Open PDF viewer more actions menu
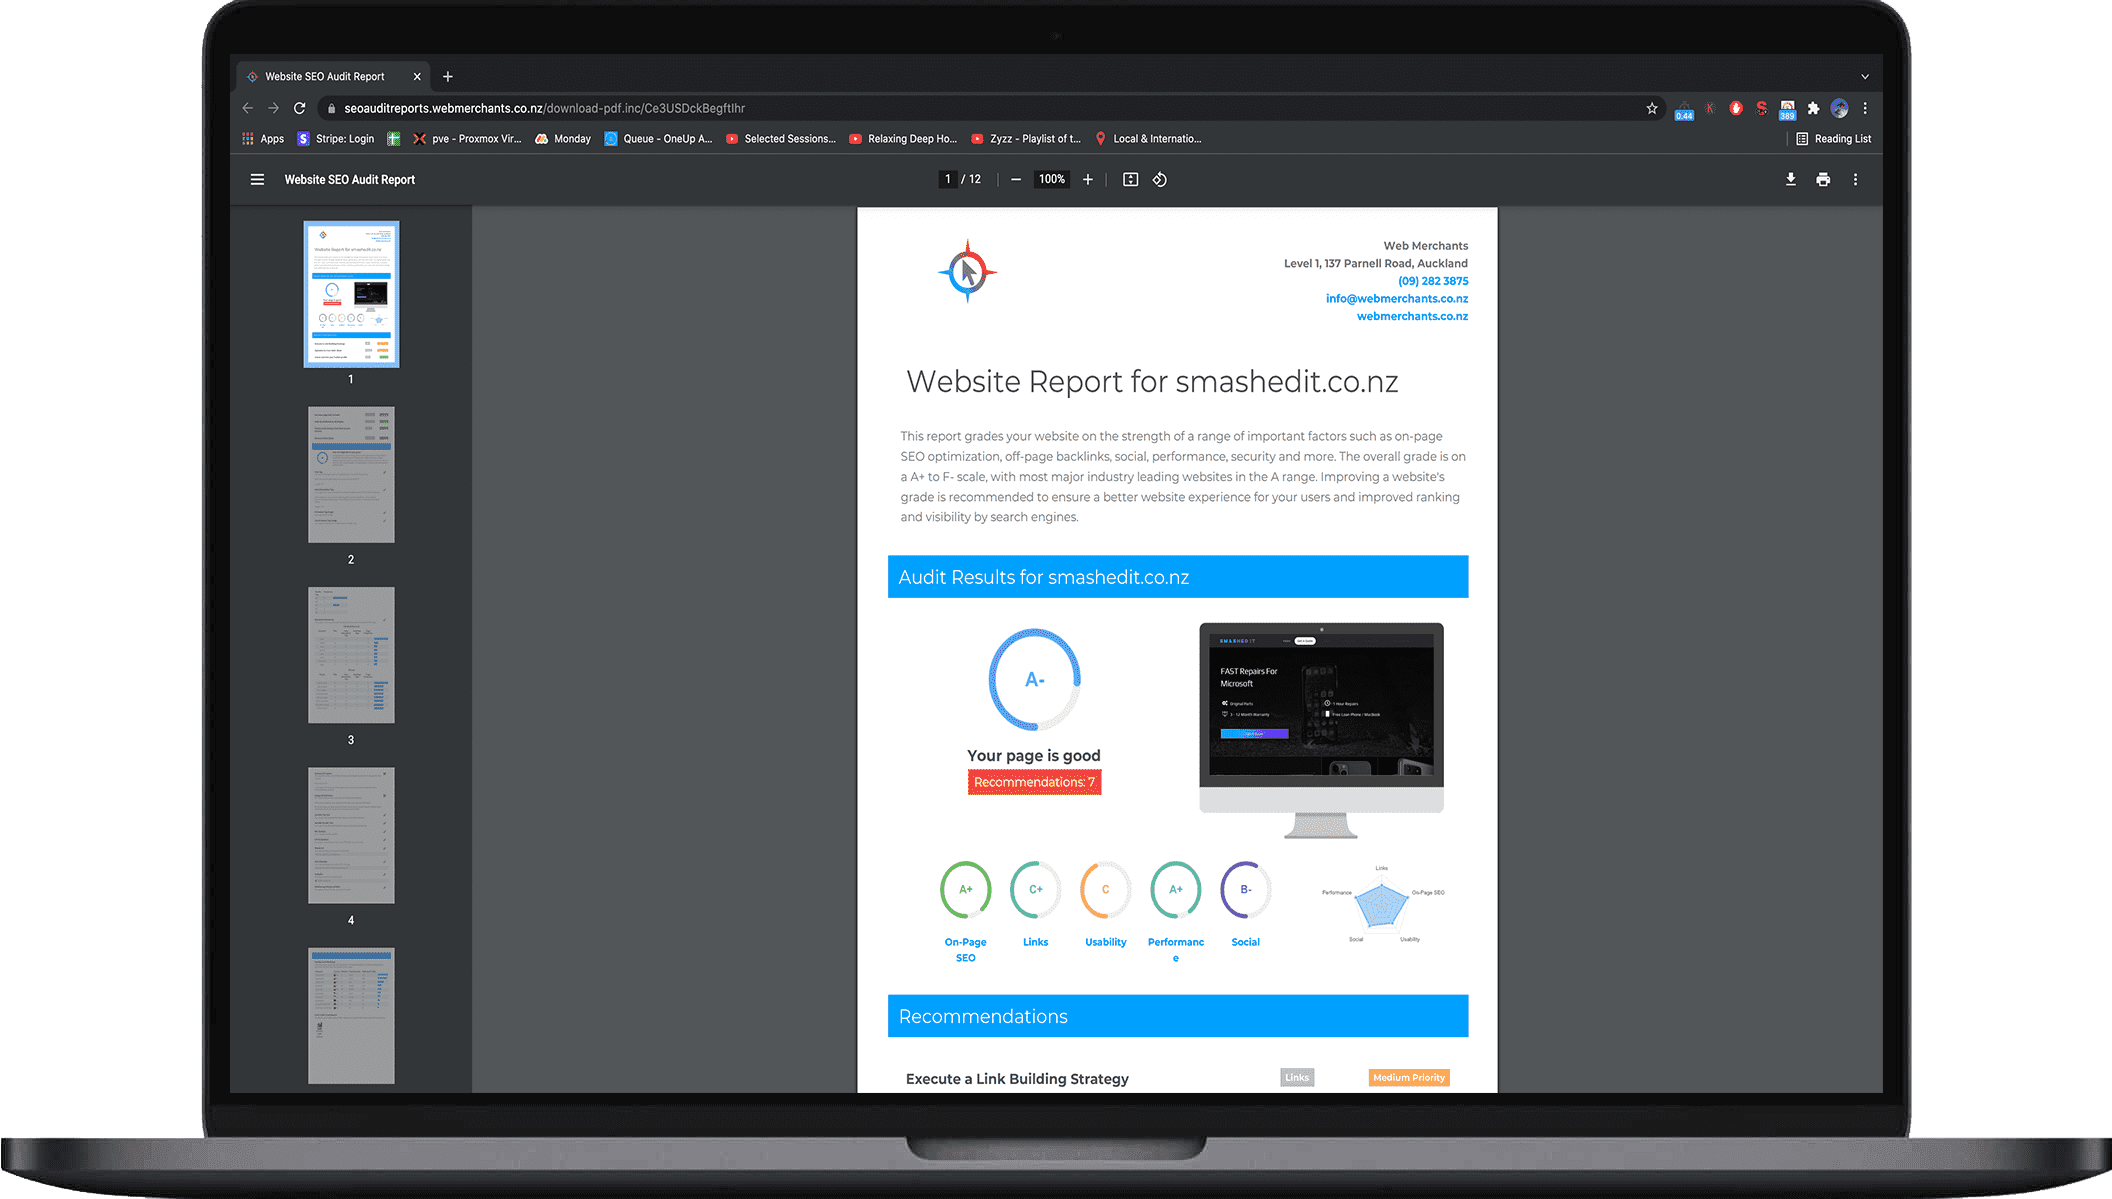Screen dimensions: 2112x1199 pos(1855,180)
